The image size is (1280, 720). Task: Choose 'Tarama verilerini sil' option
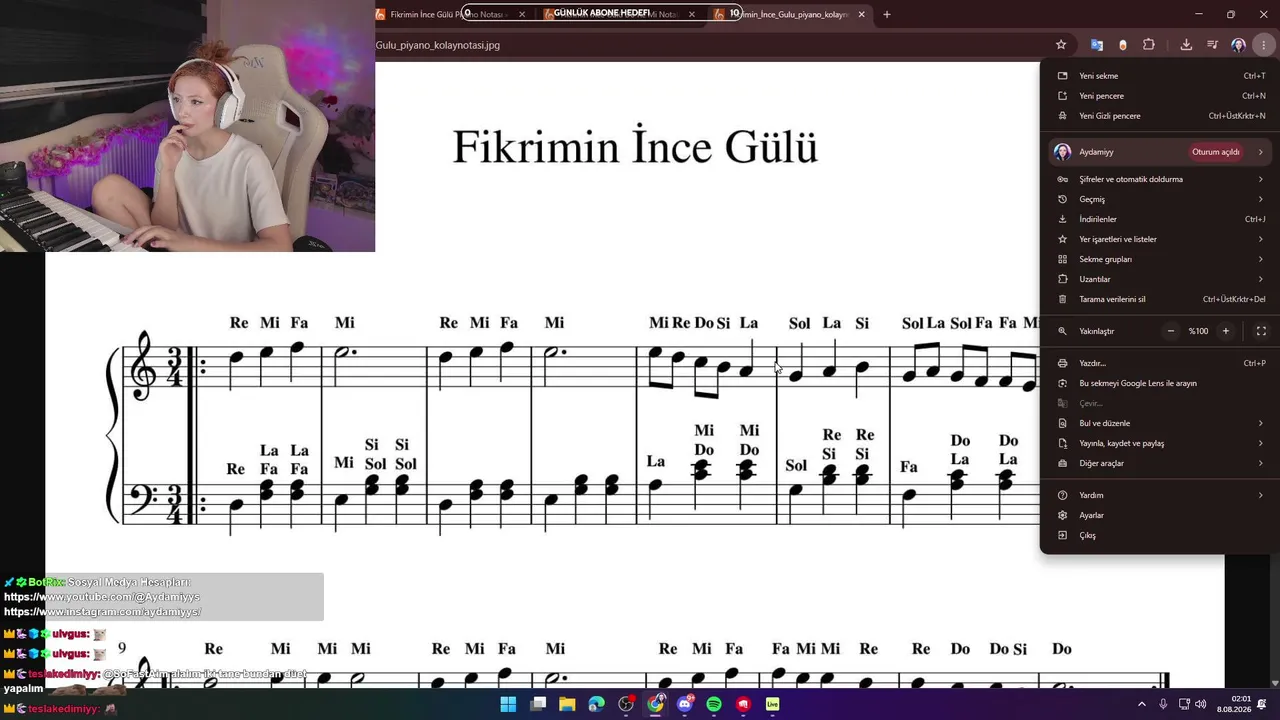(1161, 299)
